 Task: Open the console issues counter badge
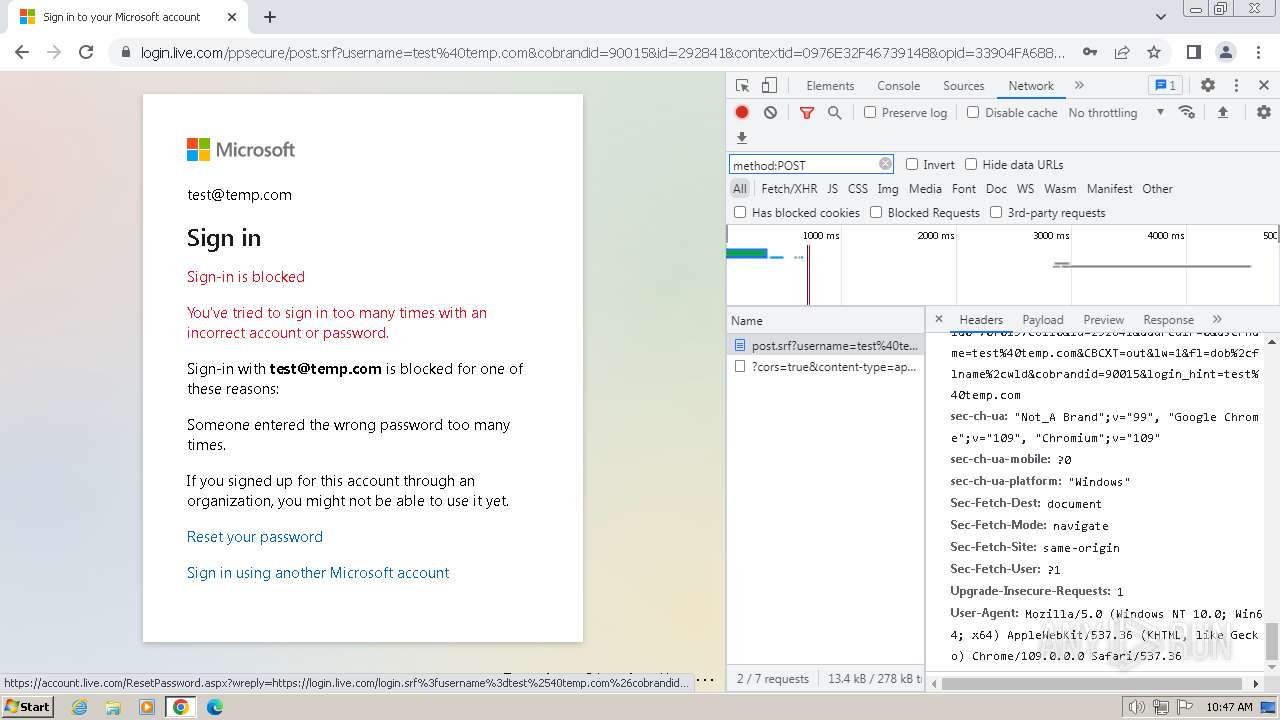[x=1165, y=85]
